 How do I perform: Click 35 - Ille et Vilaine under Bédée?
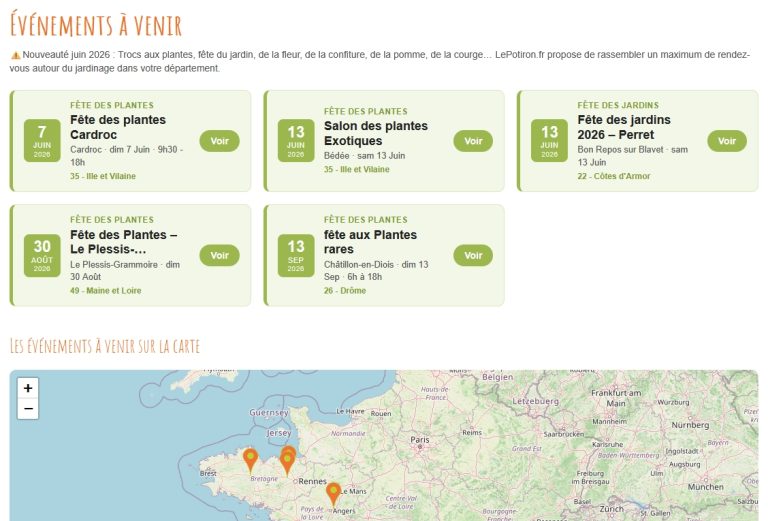point(357,169)
